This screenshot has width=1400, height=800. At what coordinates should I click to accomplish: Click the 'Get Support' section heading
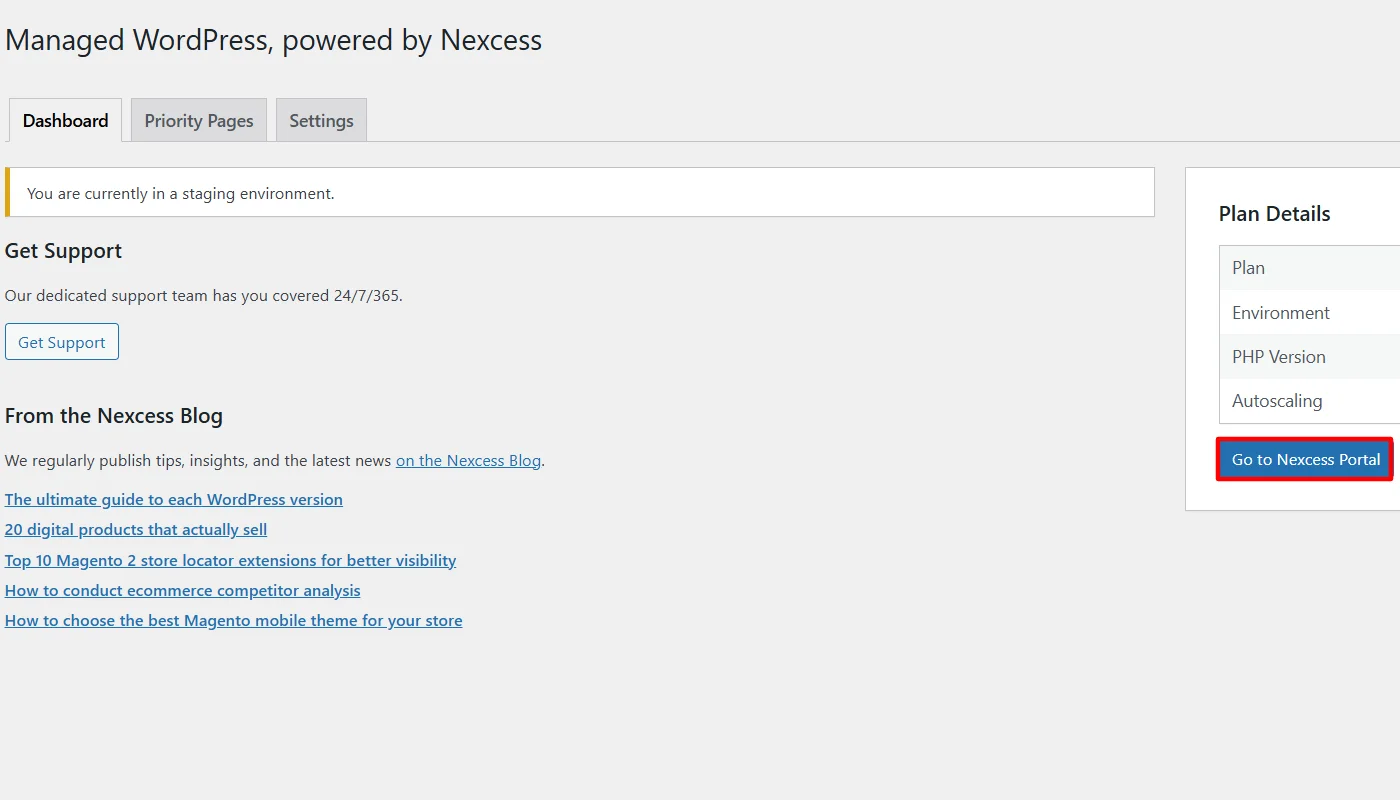pyautogui.click(x=63, y=251)
